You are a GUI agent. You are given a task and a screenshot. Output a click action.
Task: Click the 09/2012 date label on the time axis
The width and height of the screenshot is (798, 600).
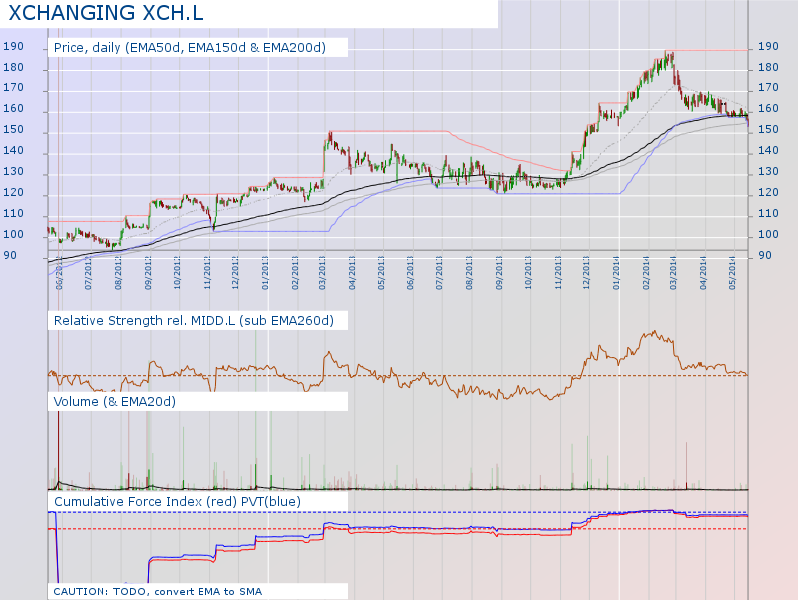(x=148, y=273)
